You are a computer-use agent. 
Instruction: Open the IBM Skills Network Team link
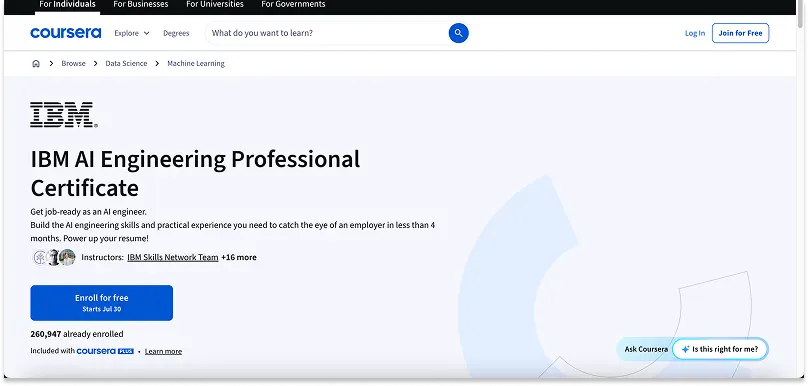point(173,257)
